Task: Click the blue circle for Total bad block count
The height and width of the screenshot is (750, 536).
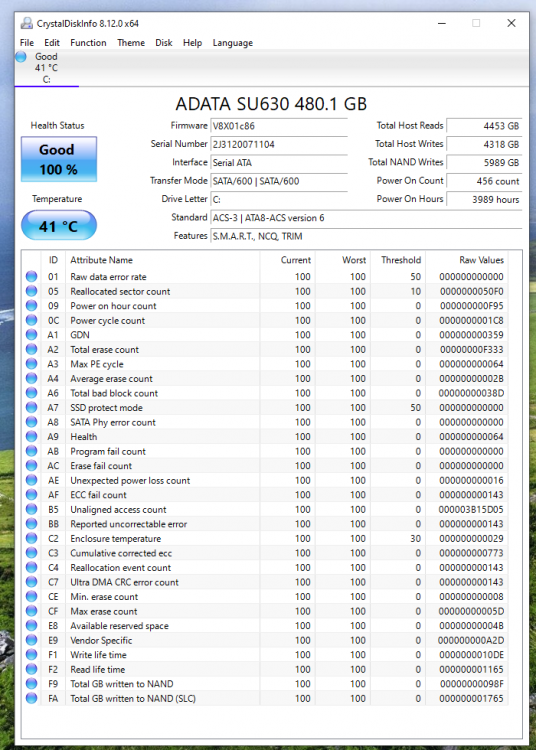Action: (x=32, y=393)
